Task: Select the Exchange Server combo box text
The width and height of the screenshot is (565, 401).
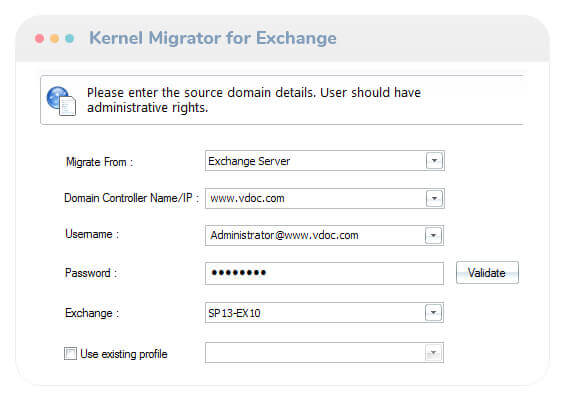Action: 249,161
